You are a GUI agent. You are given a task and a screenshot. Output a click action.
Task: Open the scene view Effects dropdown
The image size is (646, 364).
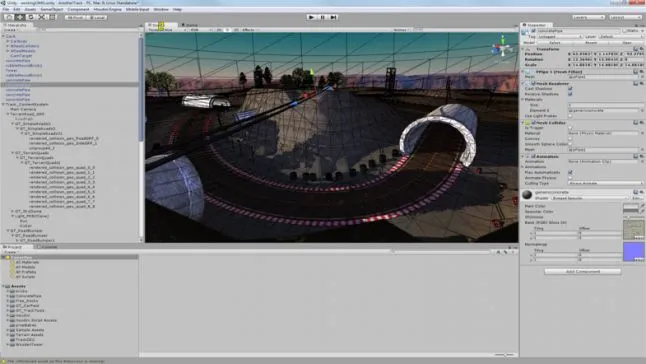click(250, 30)
